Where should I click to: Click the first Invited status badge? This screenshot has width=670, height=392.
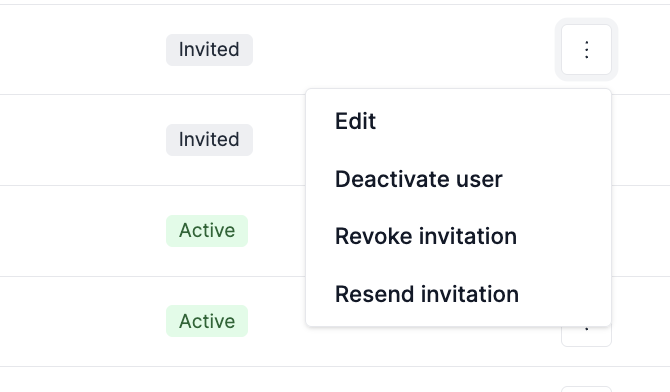[x=209, y=50]
